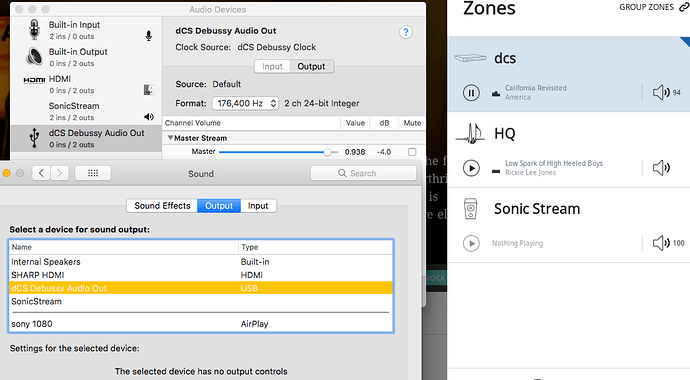Select HDMI device in Audio Devices list
The width and height of the screenshot is (690, 380).
(x=86, y=84)
